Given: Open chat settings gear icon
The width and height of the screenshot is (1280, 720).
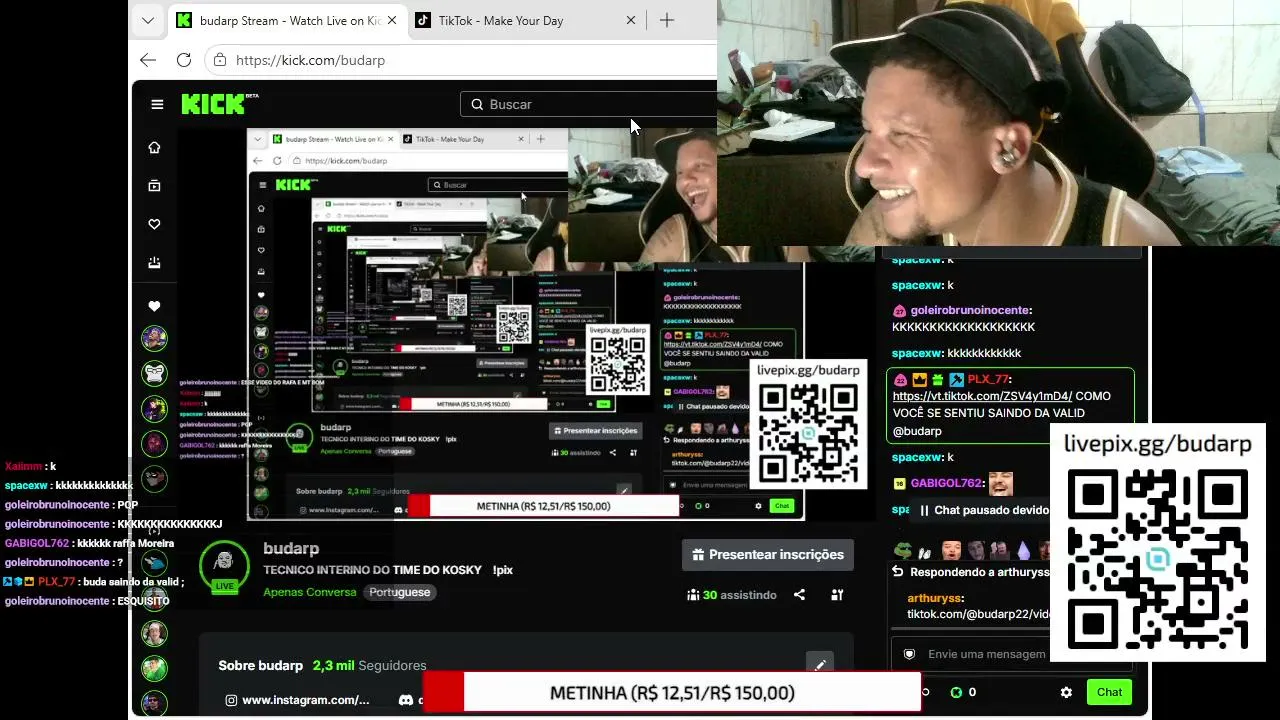Looking at the screenshot, I should pos(1066,692).
